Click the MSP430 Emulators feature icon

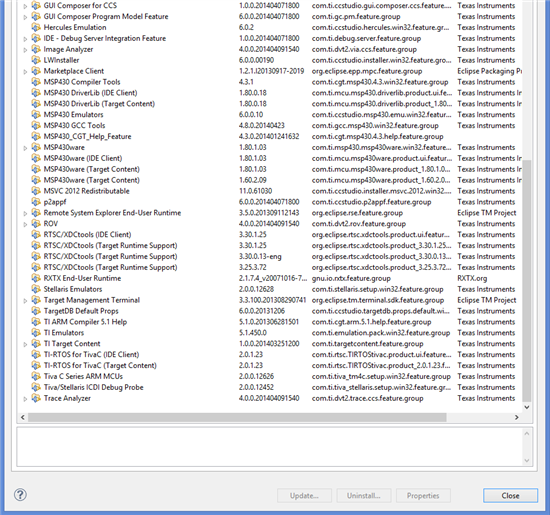pyautogui.click(x=36, y=114)
